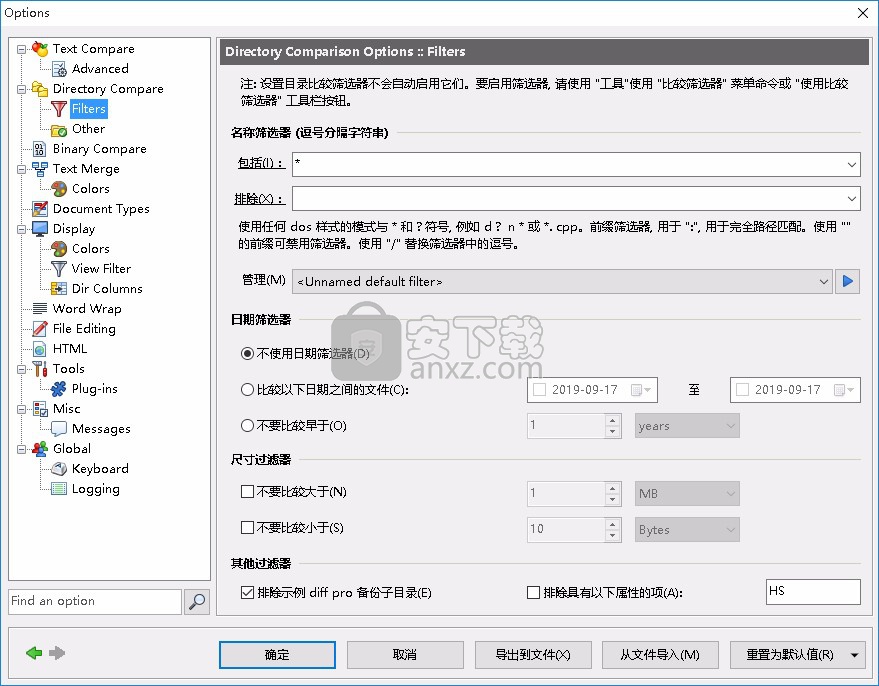Click the Plug-ins puzzle piece icon
Screen dimensions: 879x686
[59, 388]
